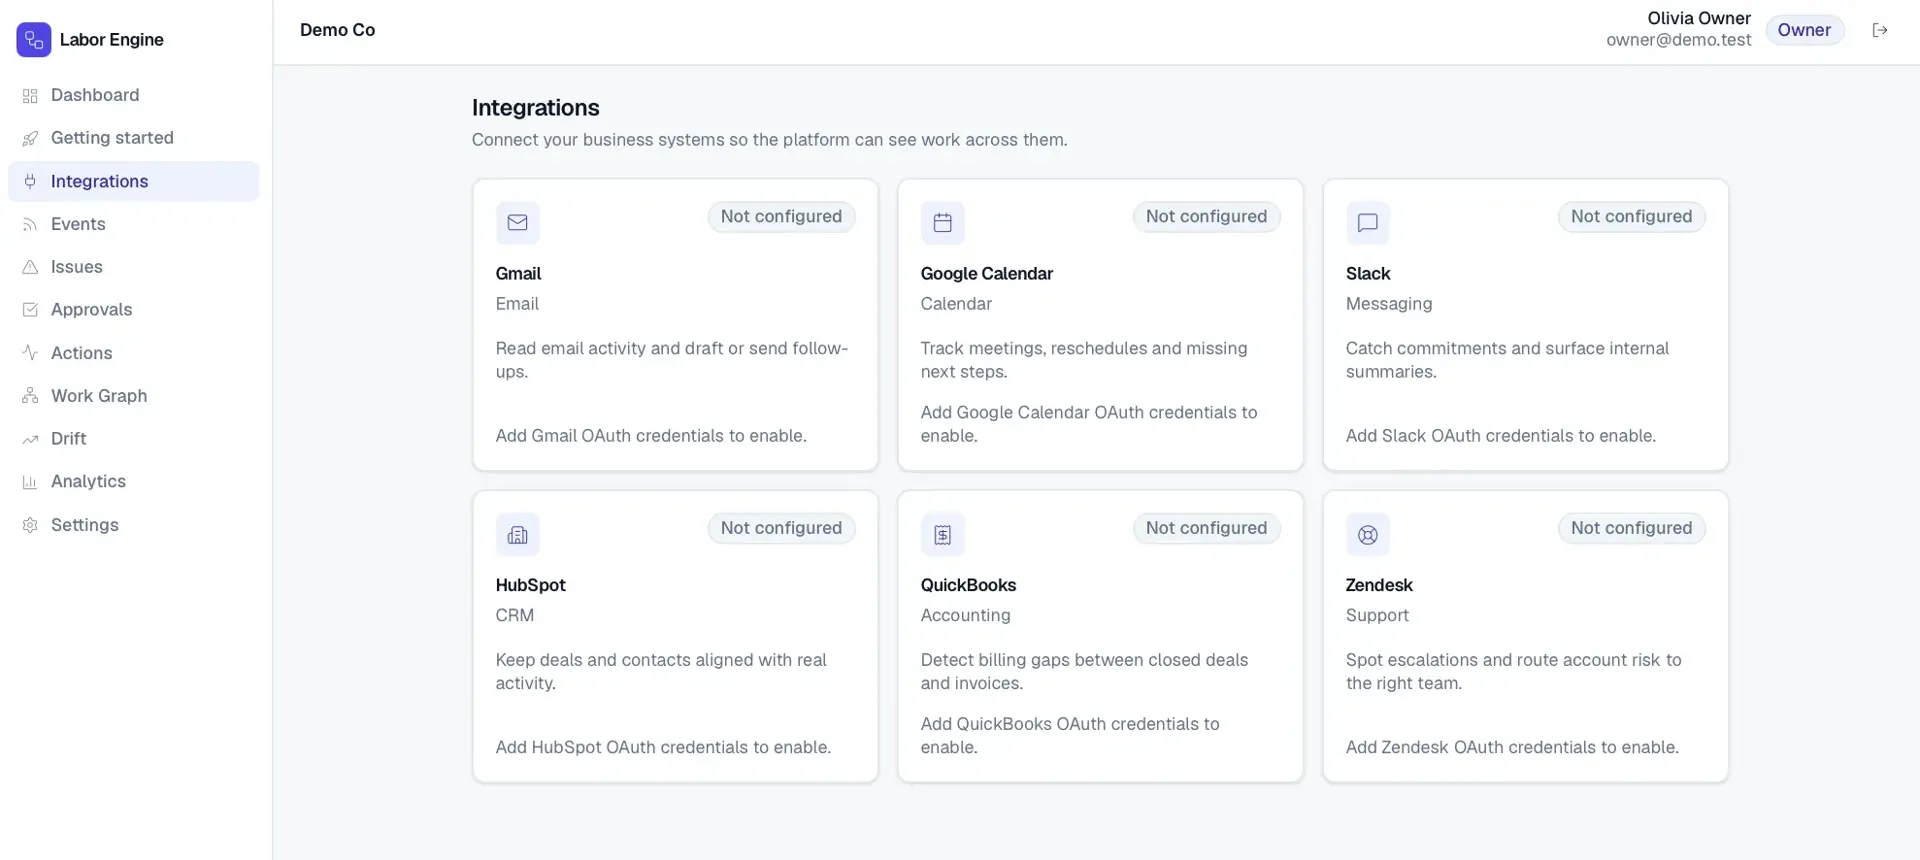1920x860 pixels.
Task: Select Integrations in the sidebar
Action: (134, 181)
